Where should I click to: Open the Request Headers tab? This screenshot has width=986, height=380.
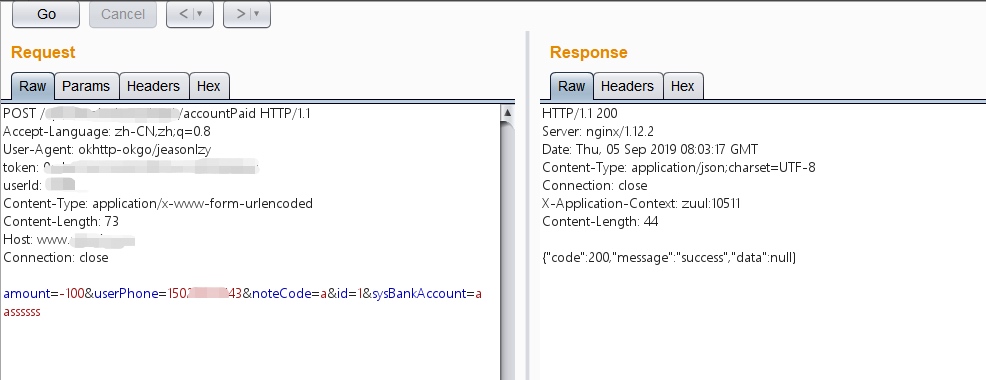(x=153, y=86)
